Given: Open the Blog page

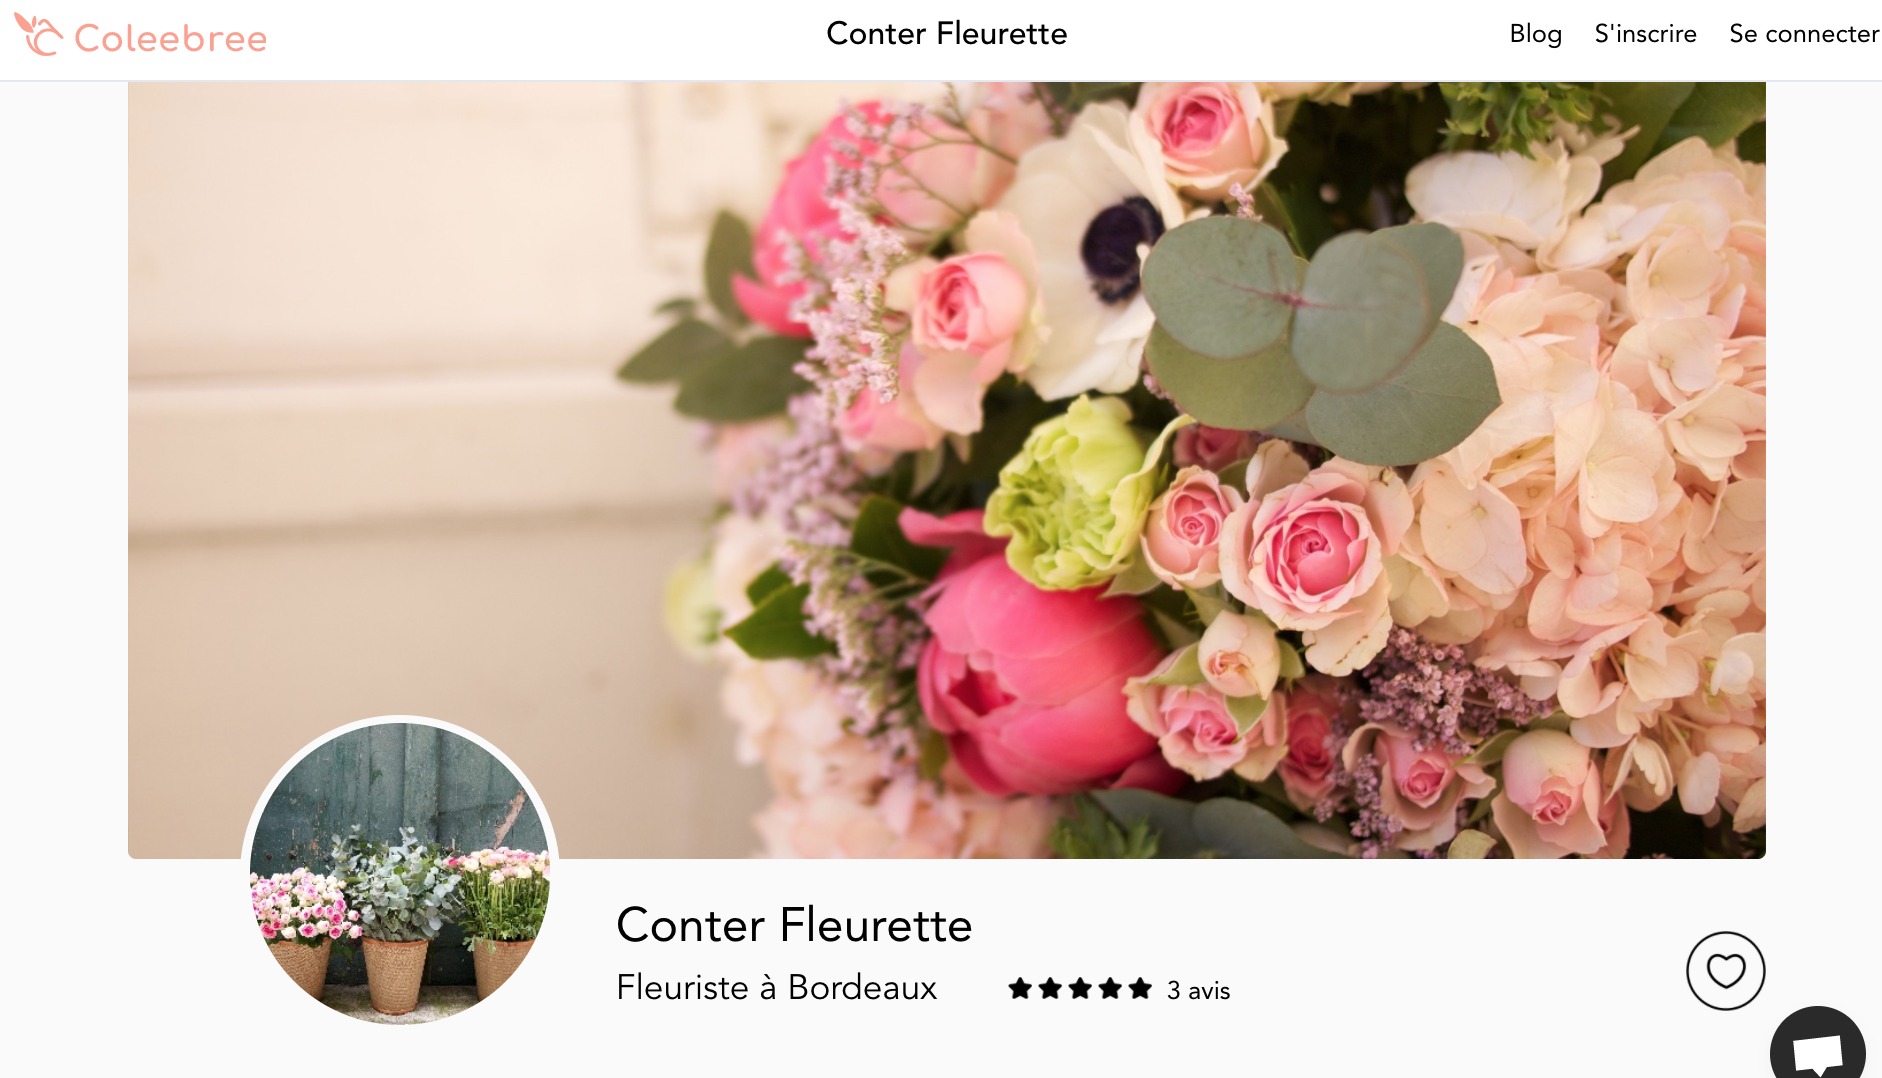Looking at the screenshot, I should (x=1535, y=34).
